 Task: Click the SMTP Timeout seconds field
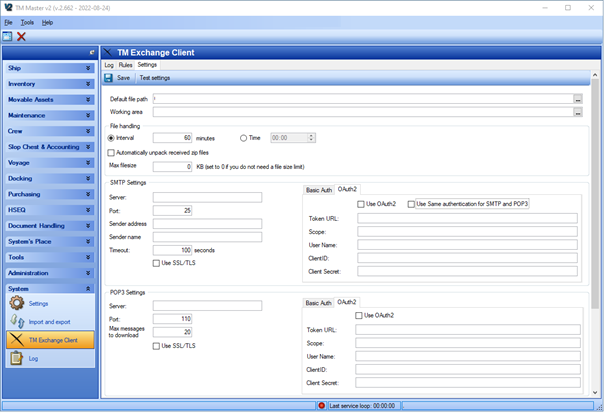pyautogui.click(x=172, y=250)
